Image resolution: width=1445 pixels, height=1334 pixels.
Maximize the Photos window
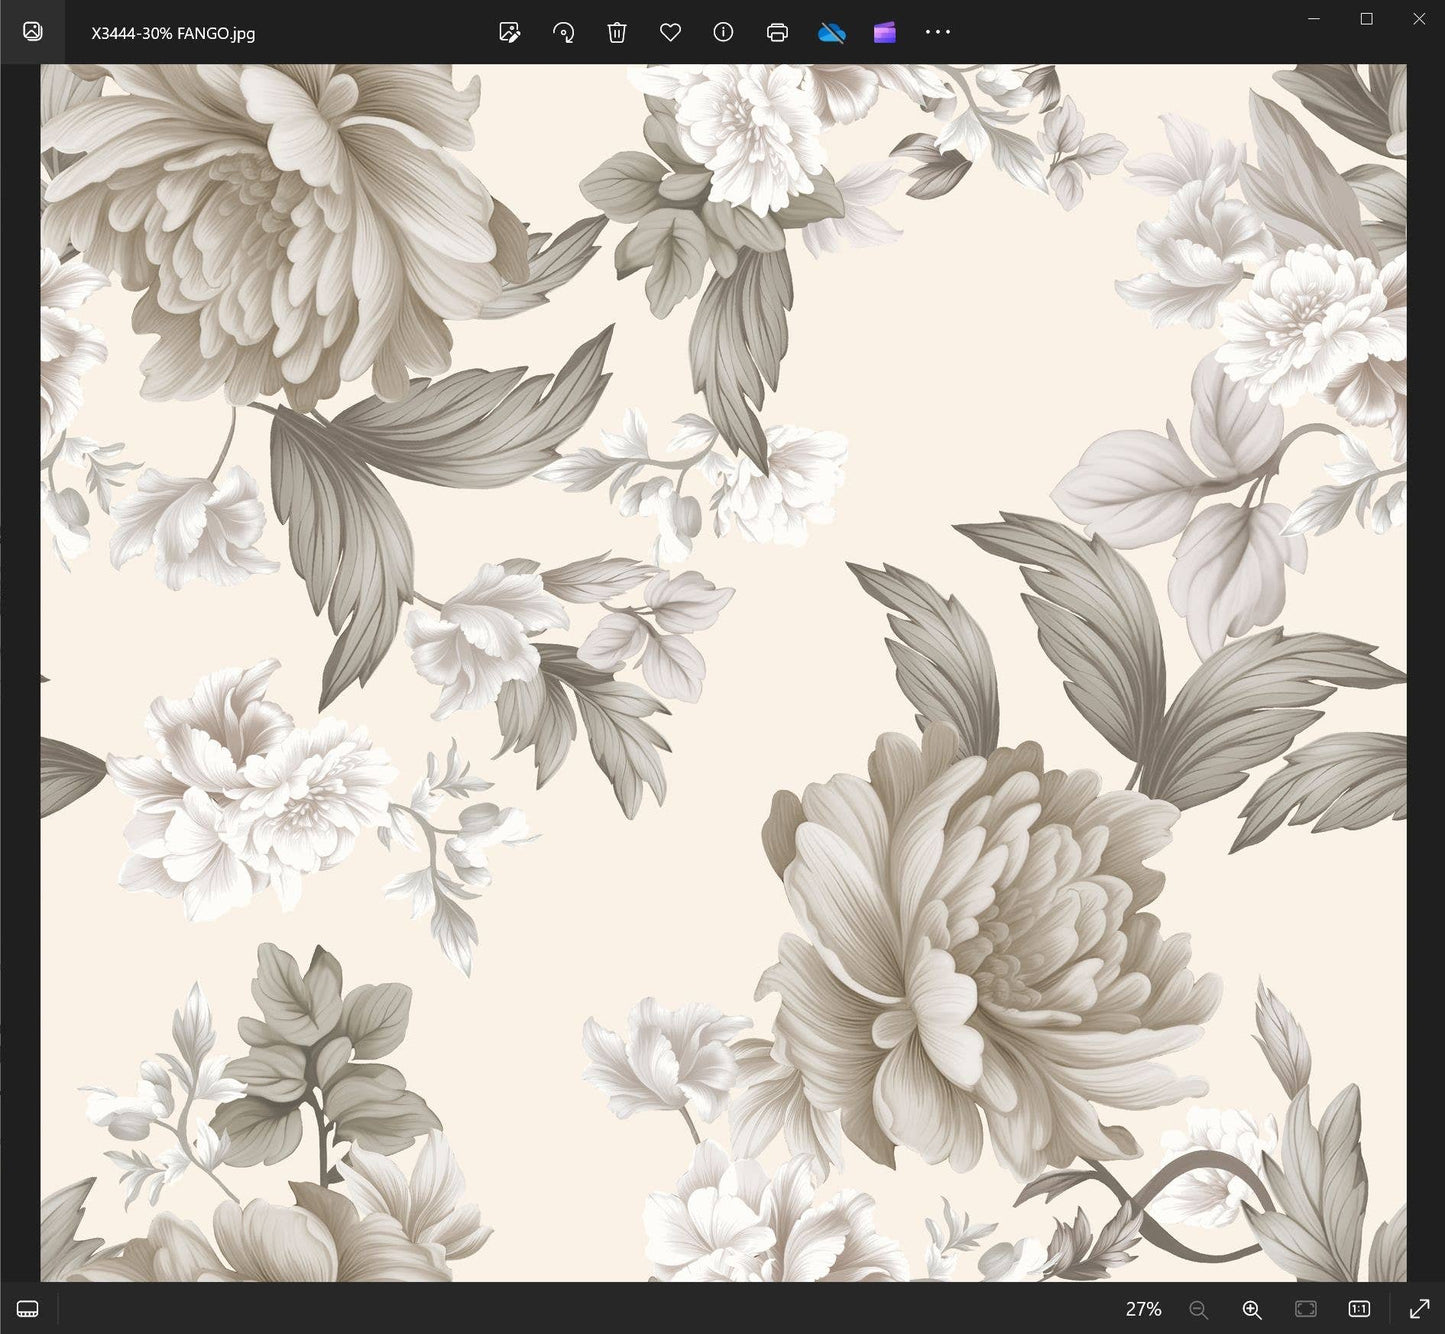(x=1366, y=19)
